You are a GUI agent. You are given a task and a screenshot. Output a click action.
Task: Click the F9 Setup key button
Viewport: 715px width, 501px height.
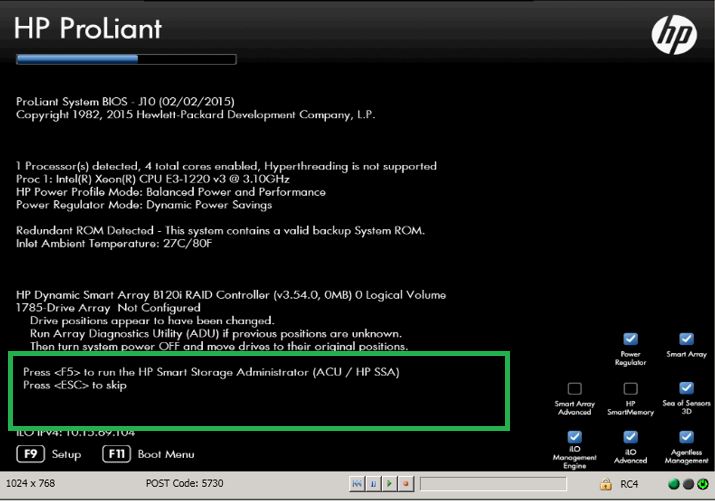pyautogui.click(x=31, y=454)
